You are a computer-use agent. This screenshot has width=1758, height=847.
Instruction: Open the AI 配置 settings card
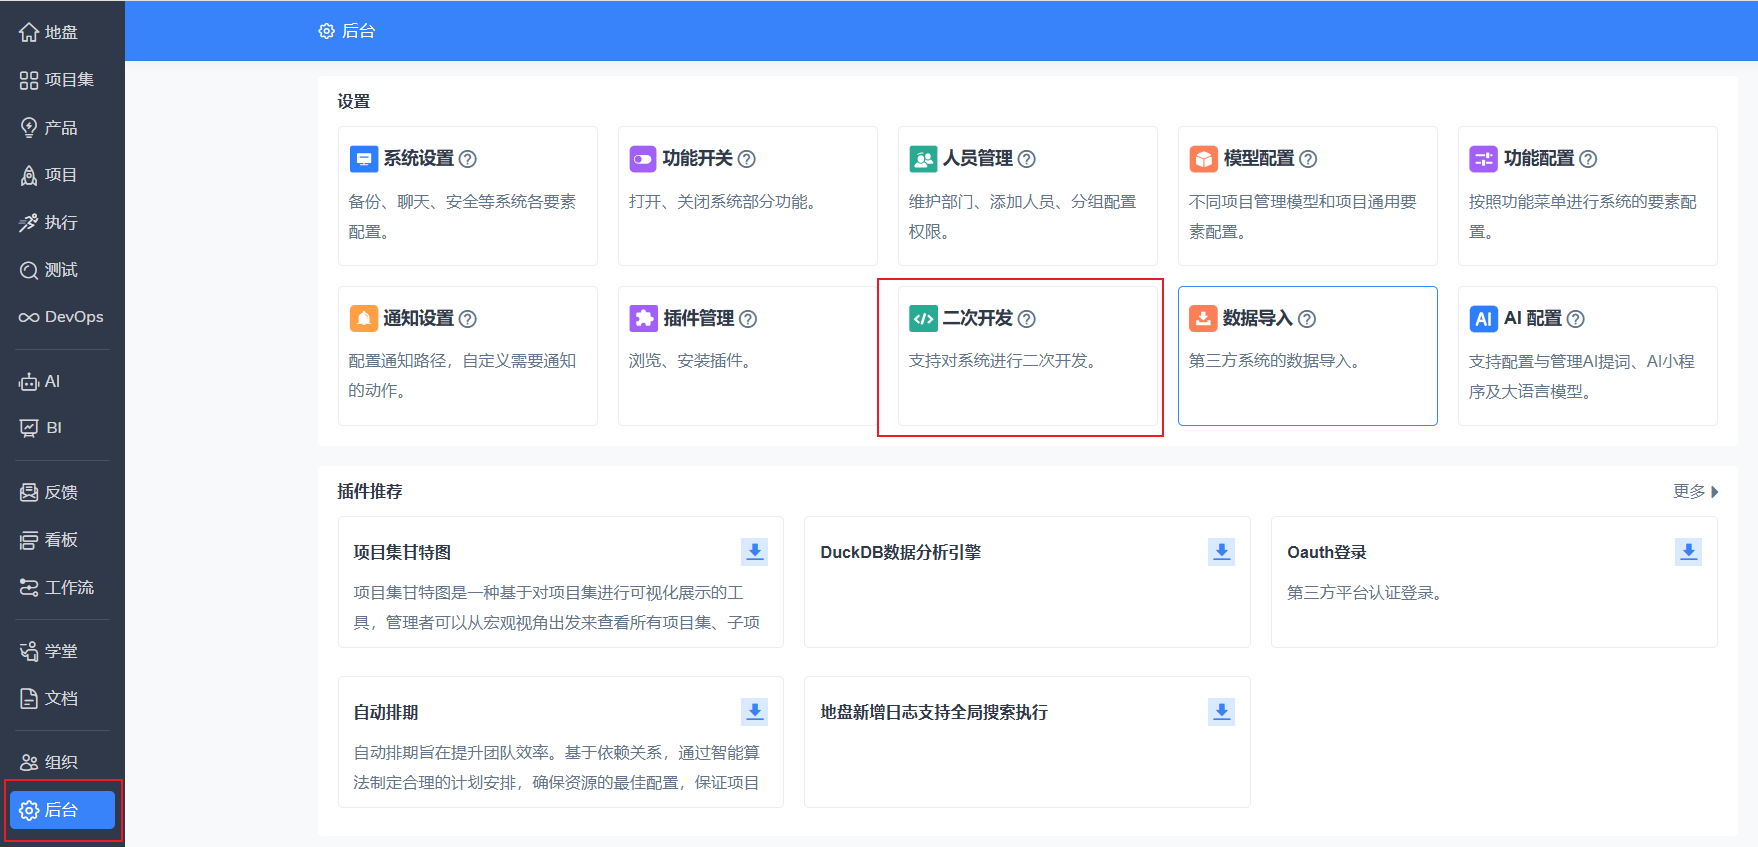[x=1587, y=356]
